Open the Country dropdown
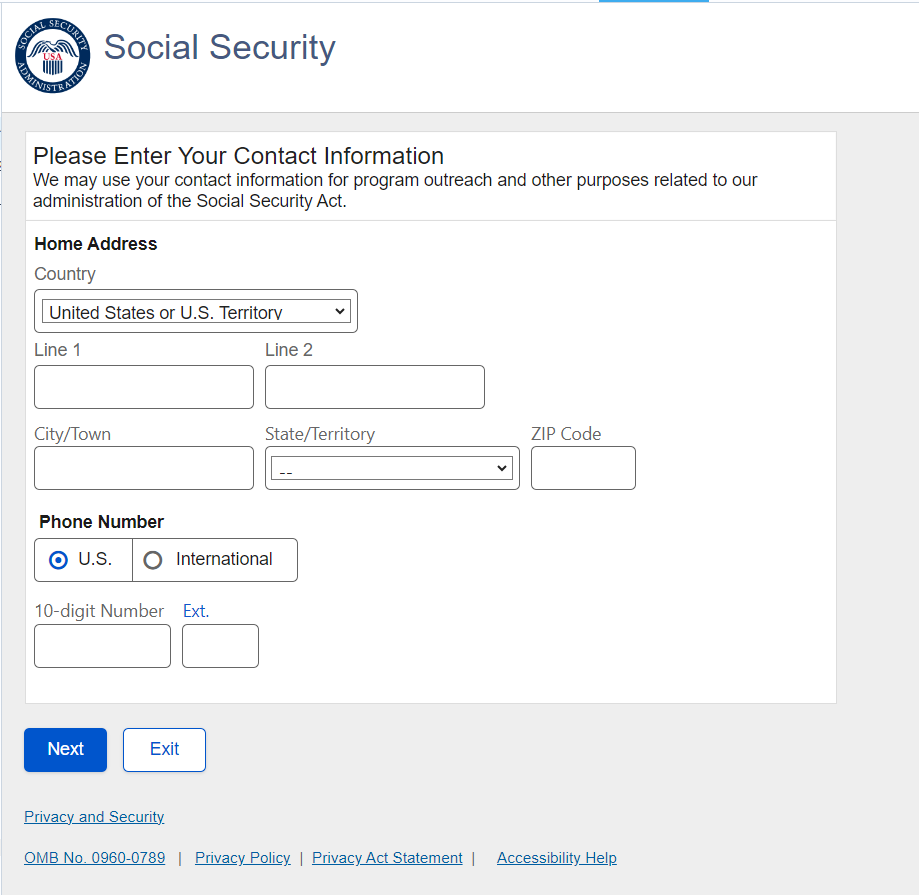This screenshot has width=919, height=895. point(196,312)
